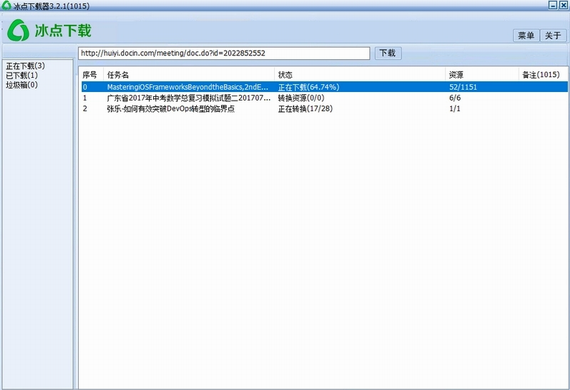Image resolution: width=570 pixels, height=390 pixels.
Task: Sort by the 状态 column header
Action: tap(360, 75)
